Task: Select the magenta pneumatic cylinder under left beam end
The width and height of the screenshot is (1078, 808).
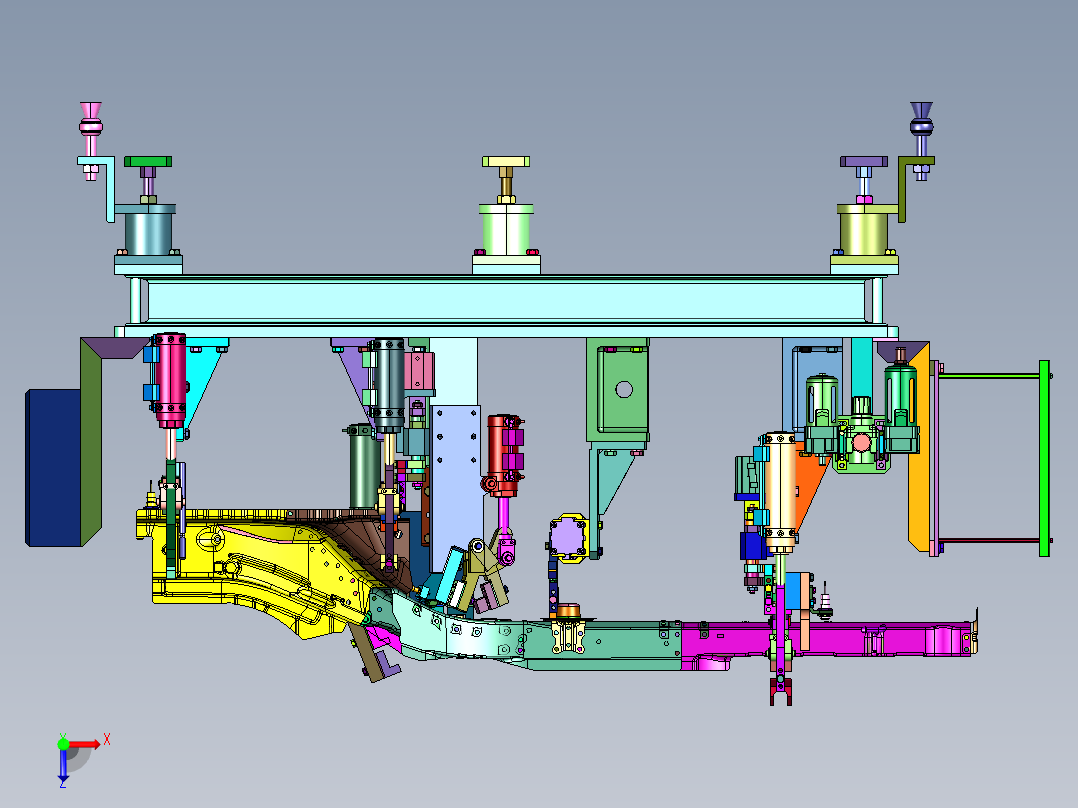Action: 170,380
